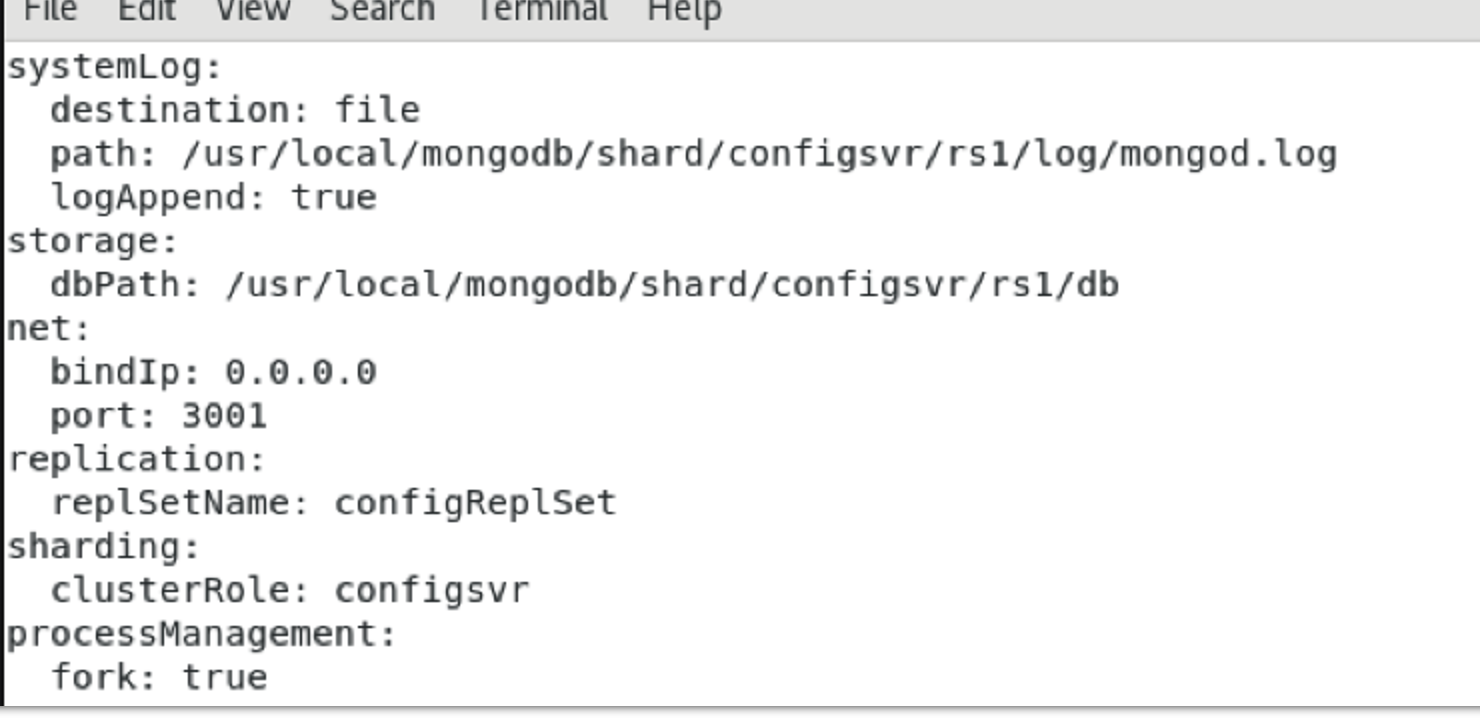1480x718 pixels.
Task: Click the net: section label
Action: tap(35, 327)
